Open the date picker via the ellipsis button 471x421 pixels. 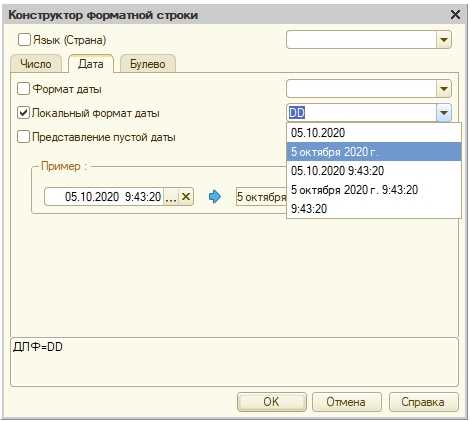click(x=171, y=197)
